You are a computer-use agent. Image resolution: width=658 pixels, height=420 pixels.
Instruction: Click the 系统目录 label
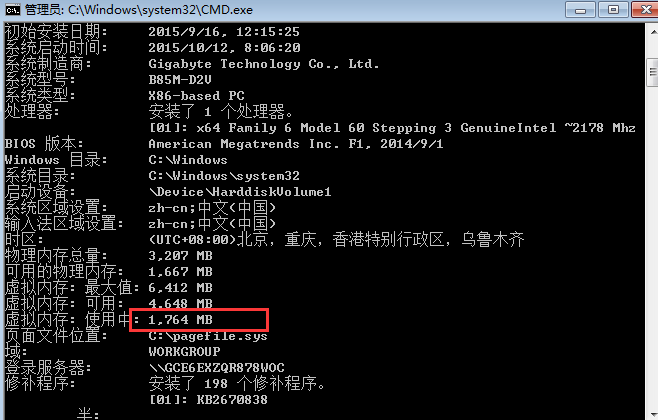[x=39, y=176]
